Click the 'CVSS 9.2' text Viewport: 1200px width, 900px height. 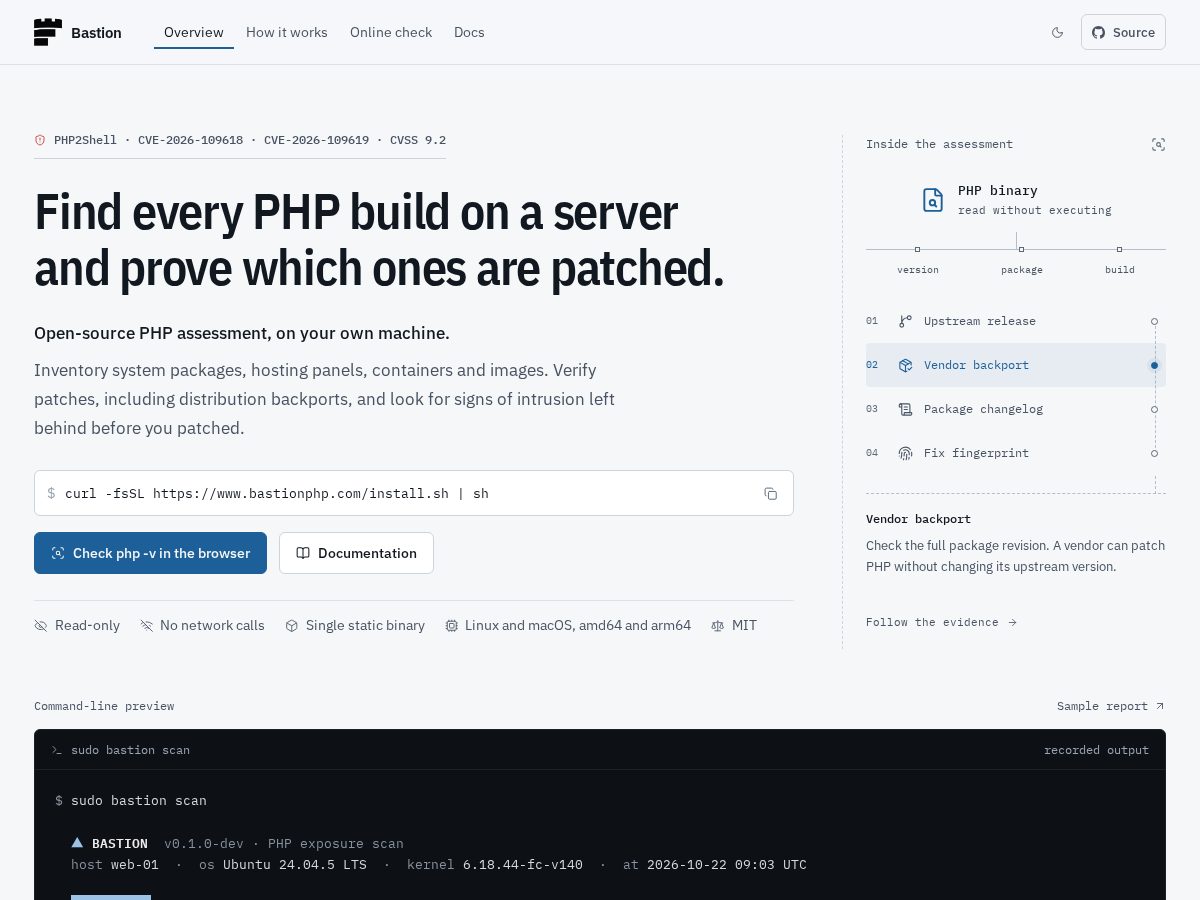click(x=418, y=140)
